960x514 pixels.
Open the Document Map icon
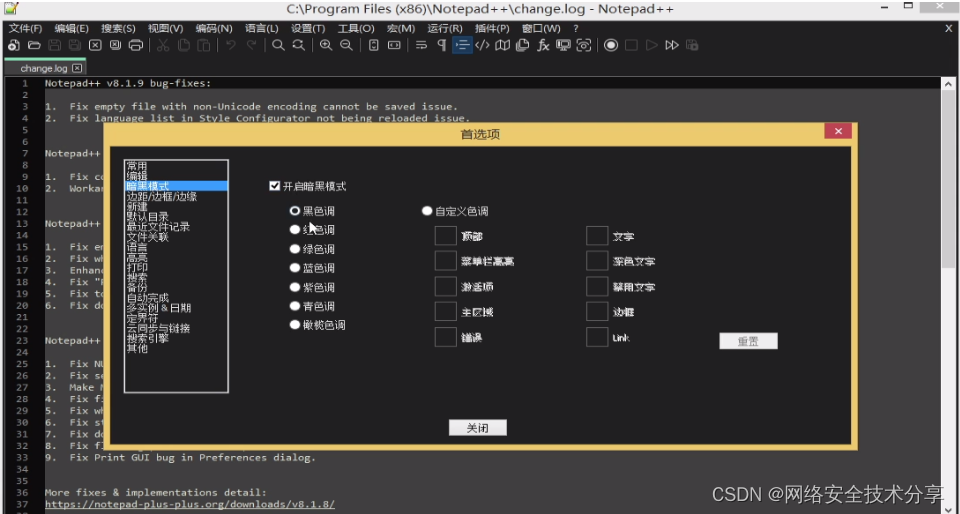pyautogui.click(x=503, y=45)
